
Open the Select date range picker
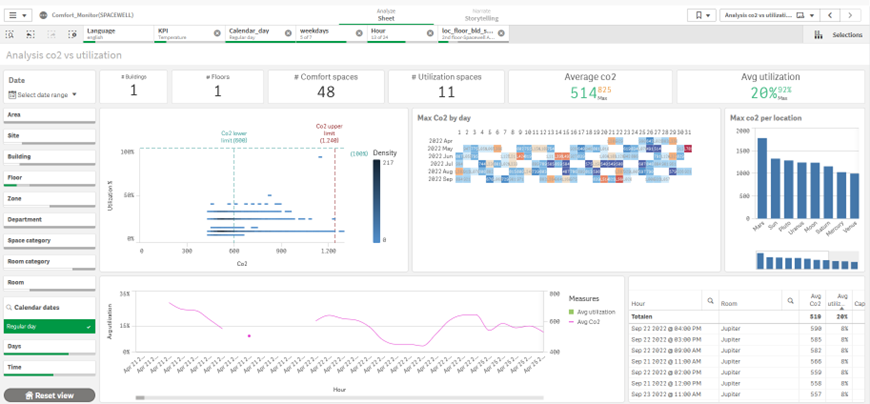(x=43, y=95)
